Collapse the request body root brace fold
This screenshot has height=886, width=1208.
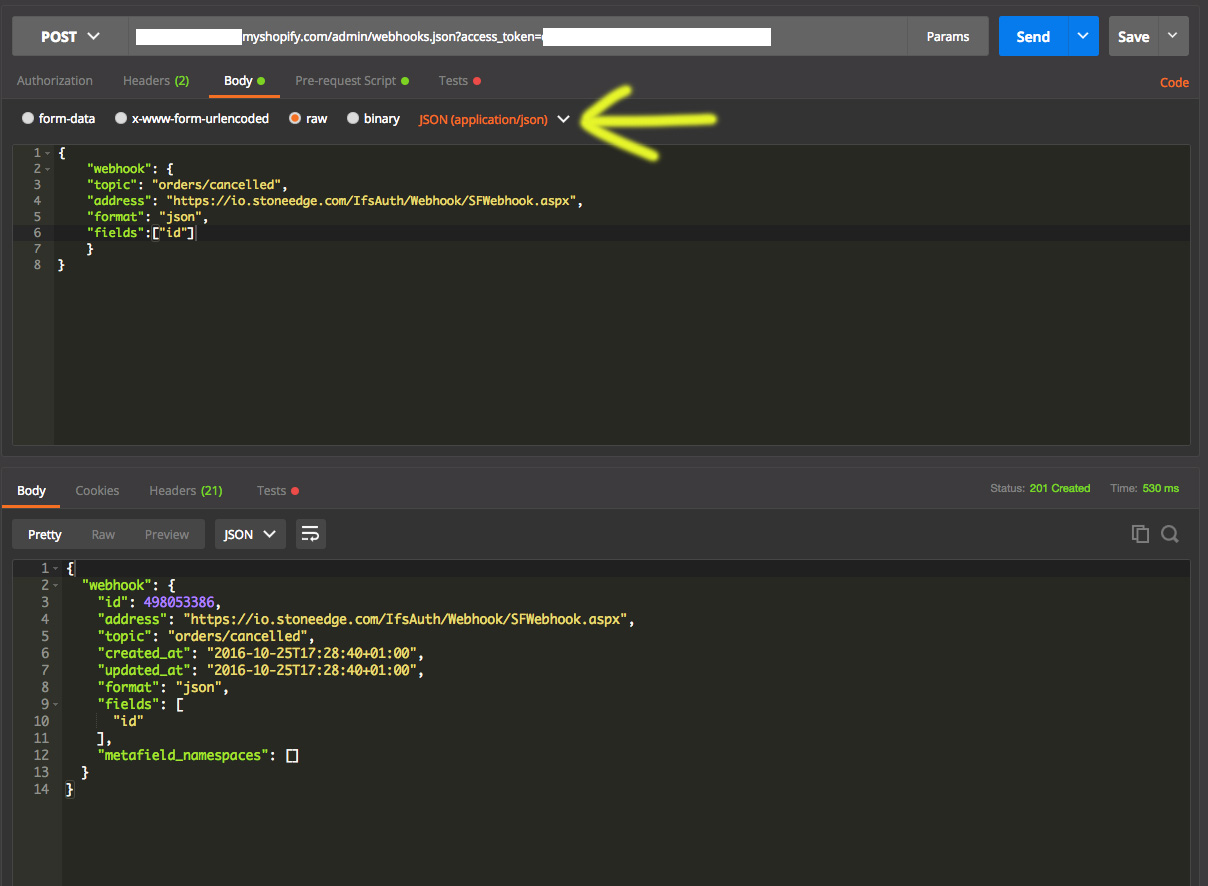click(47, 153)
